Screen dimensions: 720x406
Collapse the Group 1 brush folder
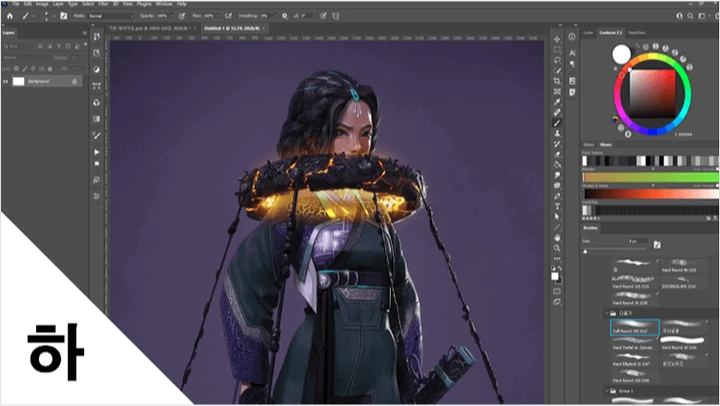(607, 391)
